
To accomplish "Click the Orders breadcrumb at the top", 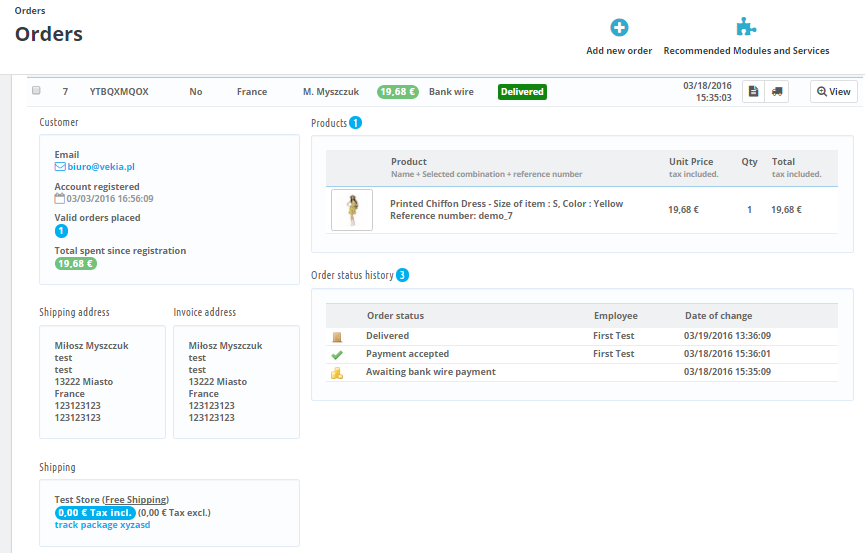I will point(30,10).
